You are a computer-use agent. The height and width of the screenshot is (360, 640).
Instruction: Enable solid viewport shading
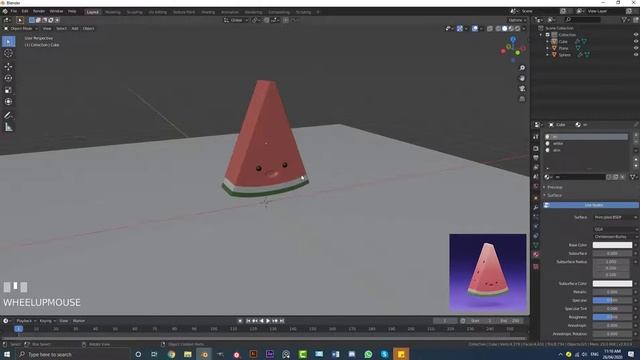tap(504, 29)
